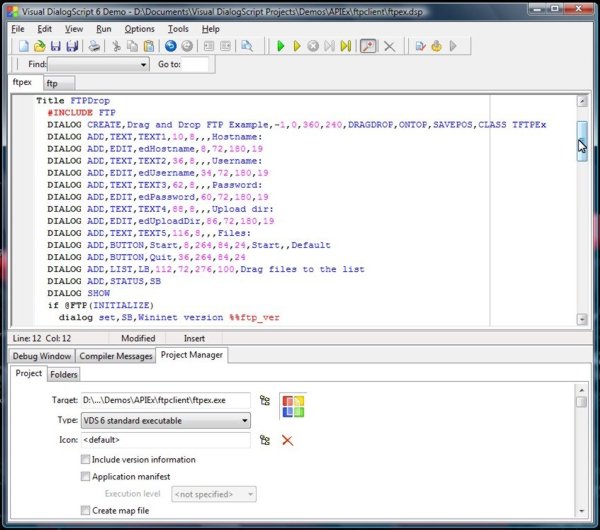Click the Icon path field showing <default>
The width and height of the screenshot is (600, 530).
pyautogui.click(x=166, y=440)
